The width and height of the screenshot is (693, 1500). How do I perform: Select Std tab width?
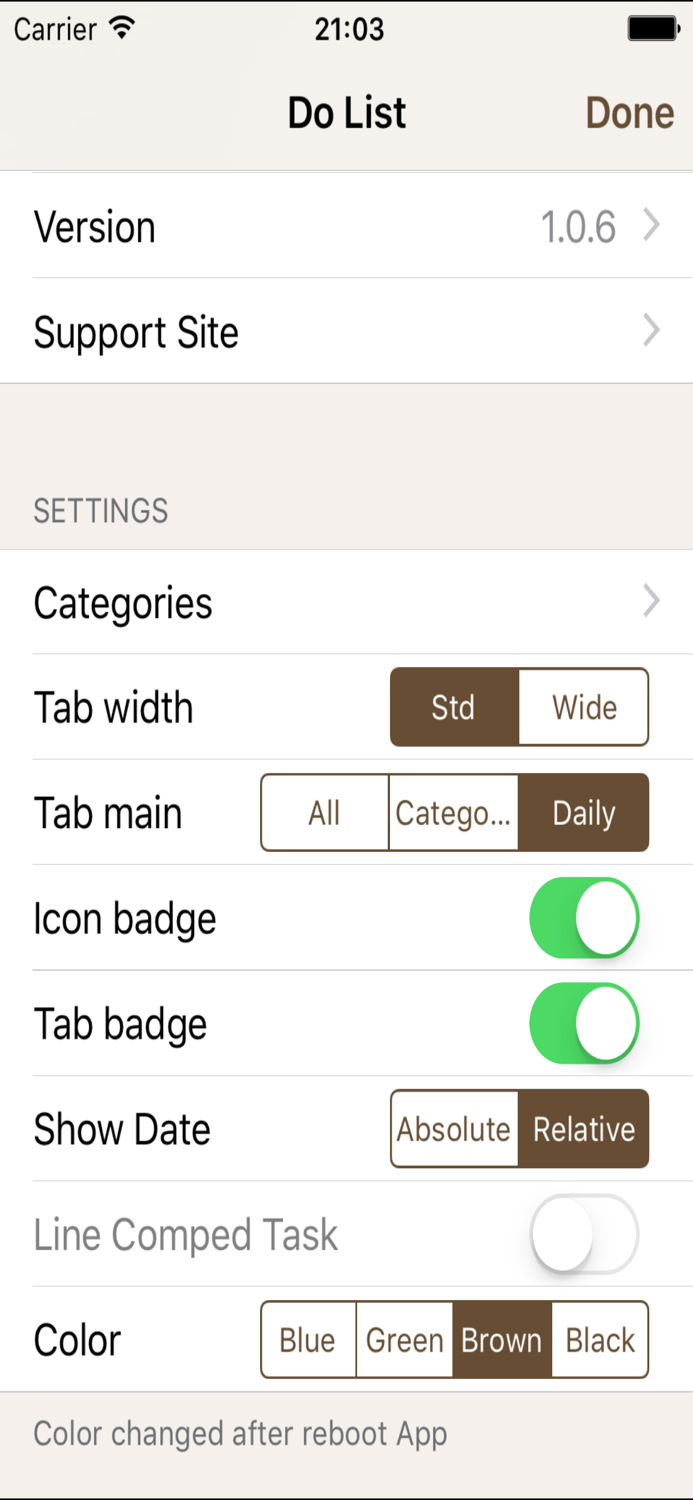pyautogui.click(x=454, y=707)
